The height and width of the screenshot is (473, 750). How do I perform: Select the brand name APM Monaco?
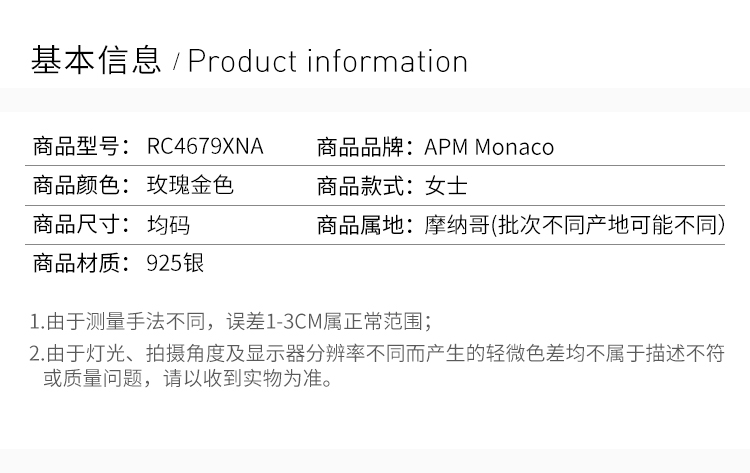pyautogui.click(x=489, y=147)
